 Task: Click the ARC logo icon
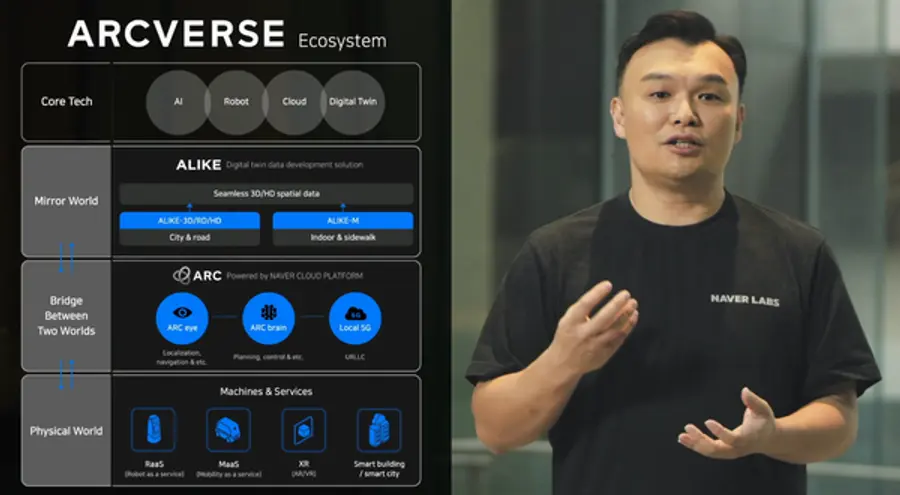pyautogui.click(x=182, y=275)
